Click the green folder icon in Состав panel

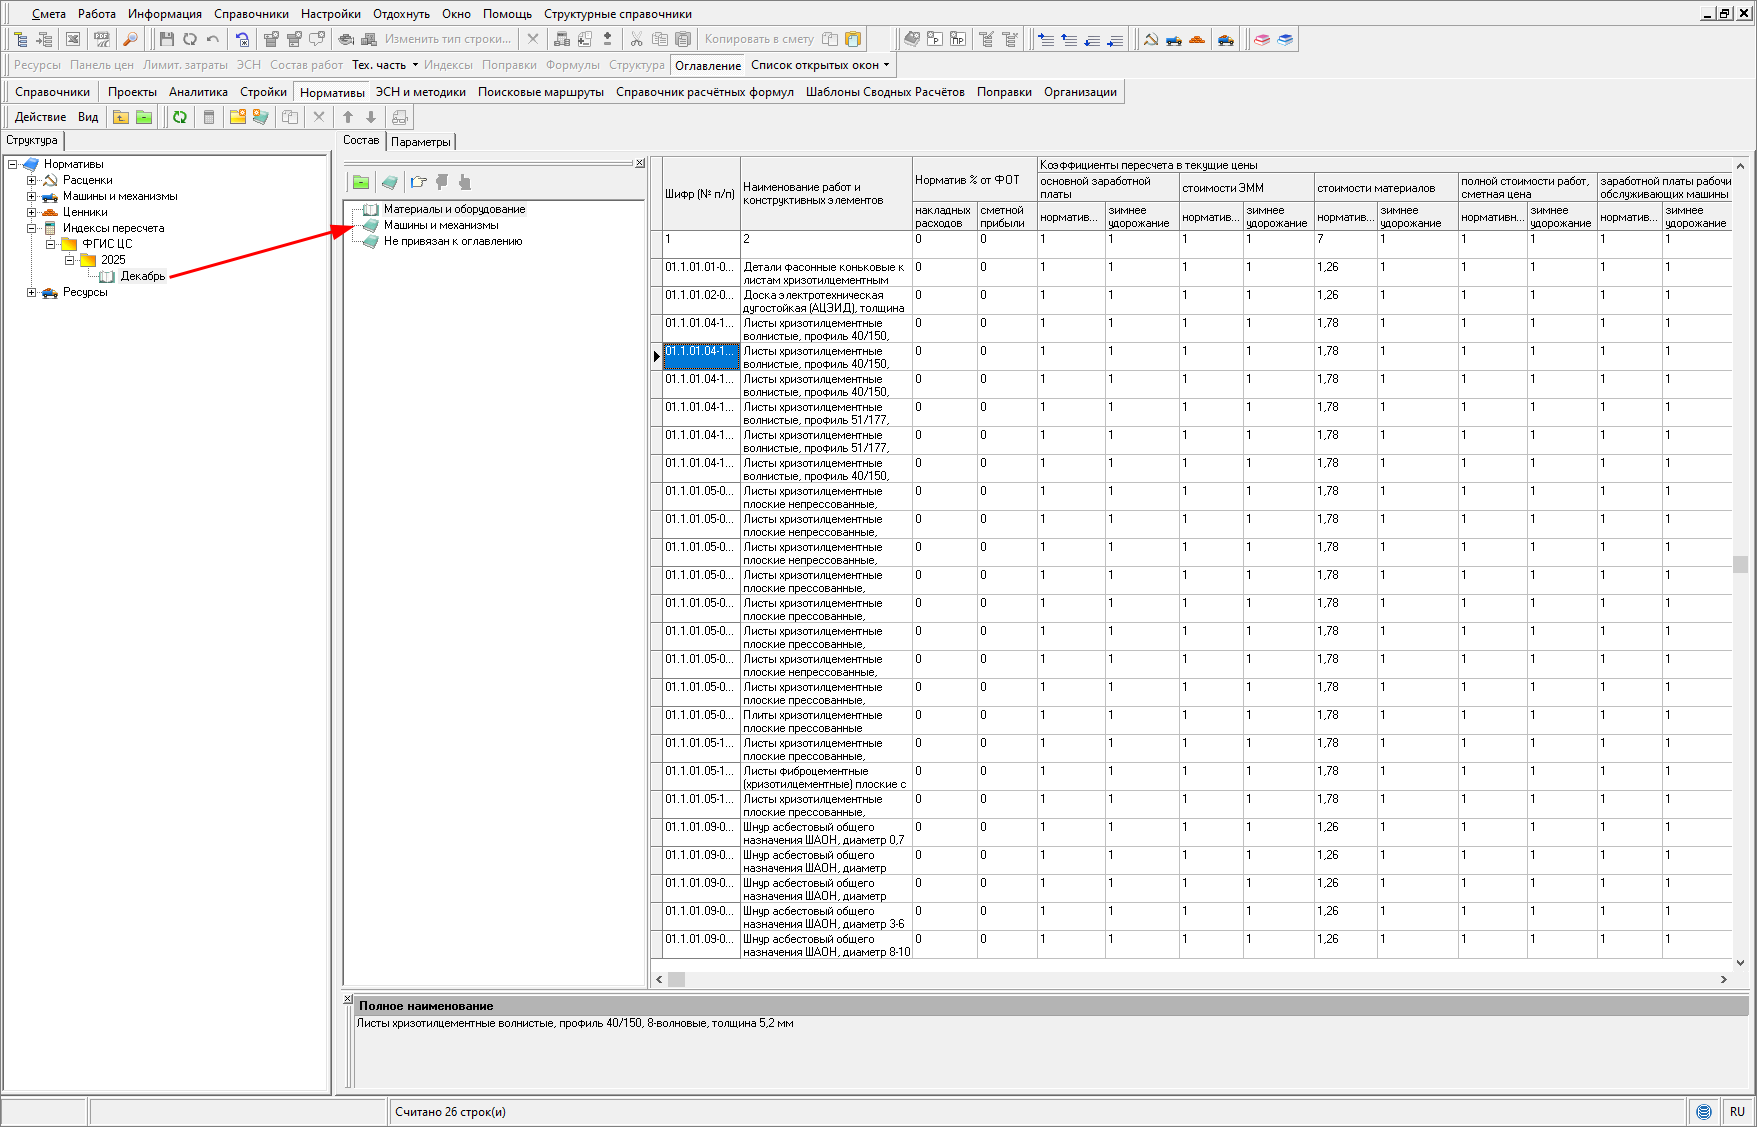click(361, 182)
